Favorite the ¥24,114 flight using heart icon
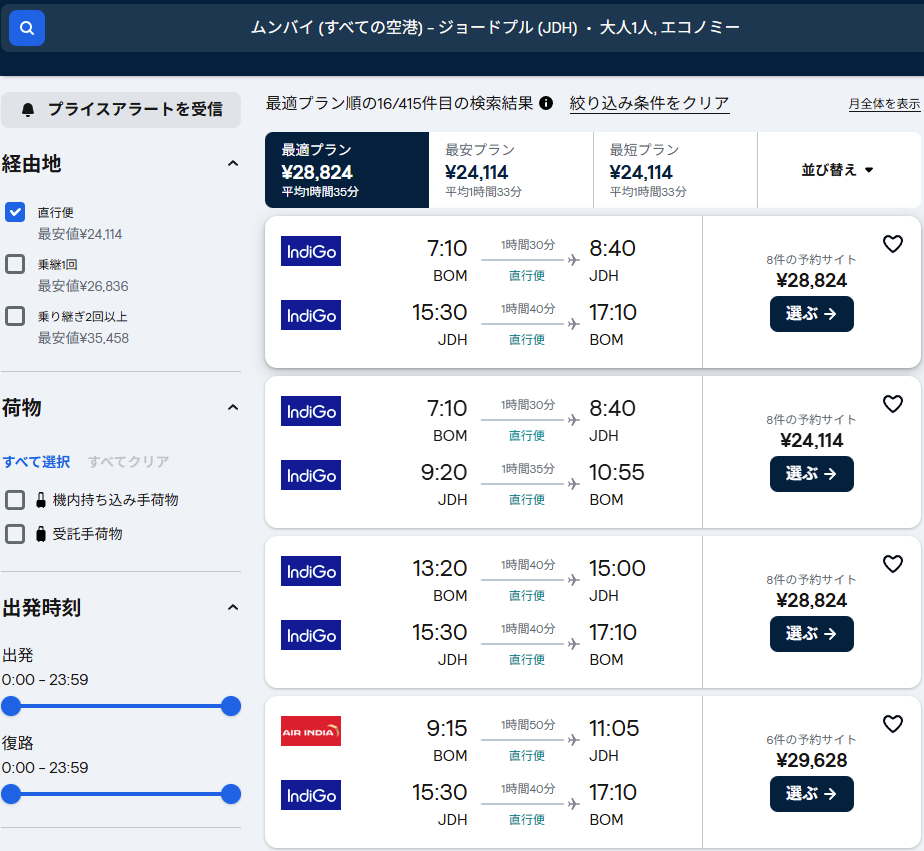Image resolution: width=924 pixels, height=851 pixels. point(892,404)
